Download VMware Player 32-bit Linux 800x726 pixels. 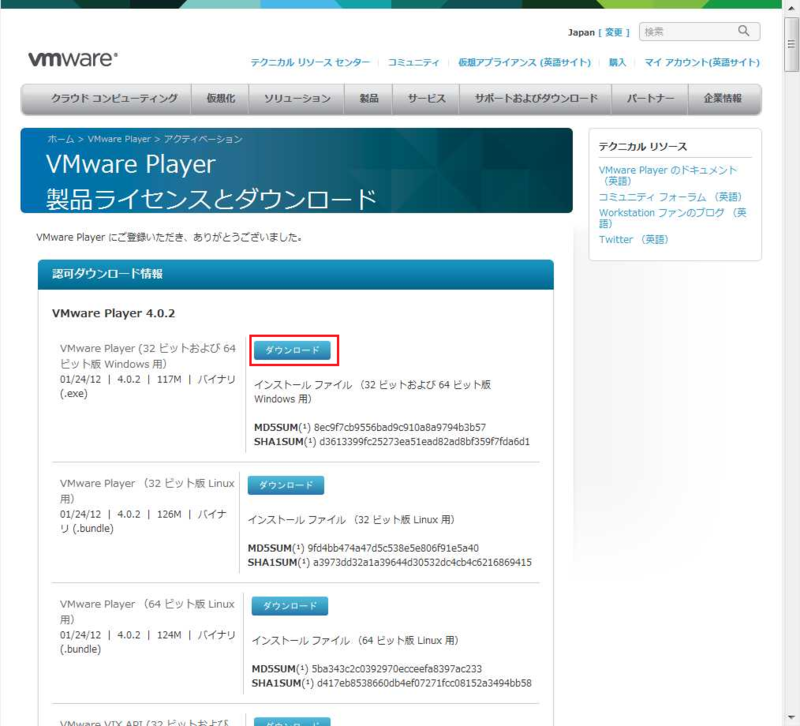click(286, 485)
